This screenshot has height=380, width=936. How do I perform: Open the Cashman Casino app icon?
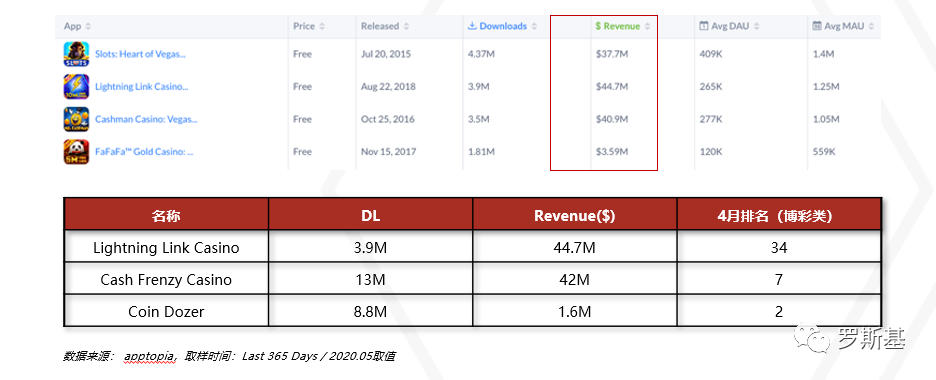click(x=76, y=119)
